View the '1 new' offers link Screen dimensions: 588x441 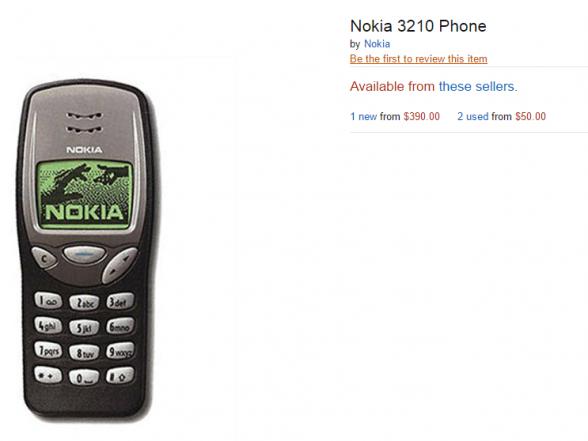tap(363, 116)
